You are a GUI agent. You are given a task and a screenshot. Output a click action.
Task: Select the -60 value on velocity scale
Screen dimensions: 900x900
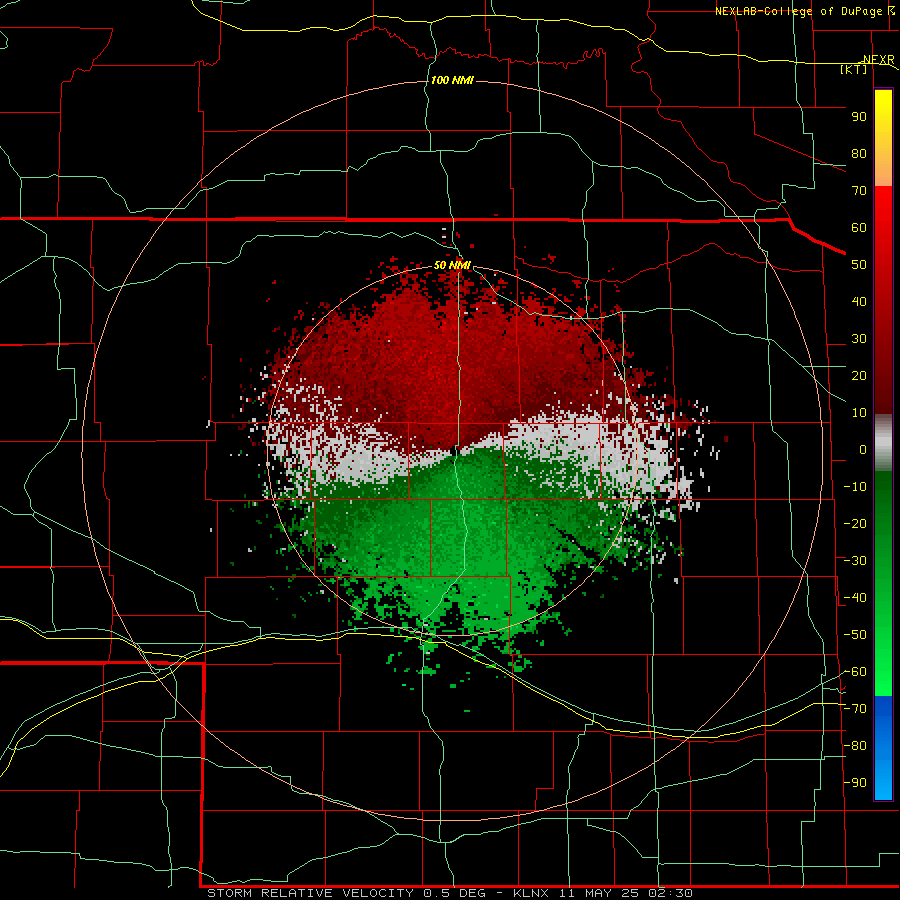pos(855,672)
